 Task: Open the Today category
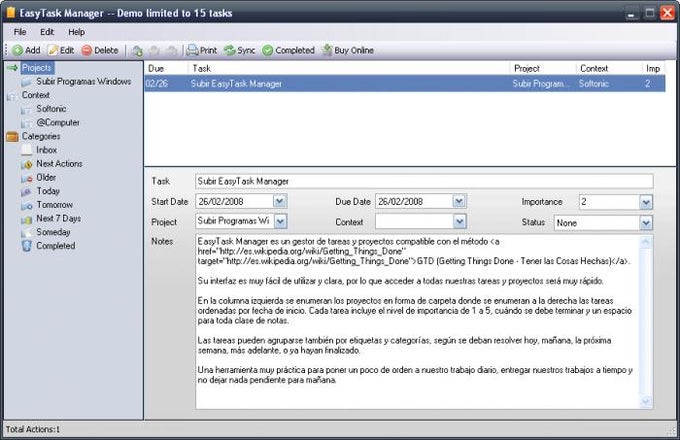[x=48, y=191]
